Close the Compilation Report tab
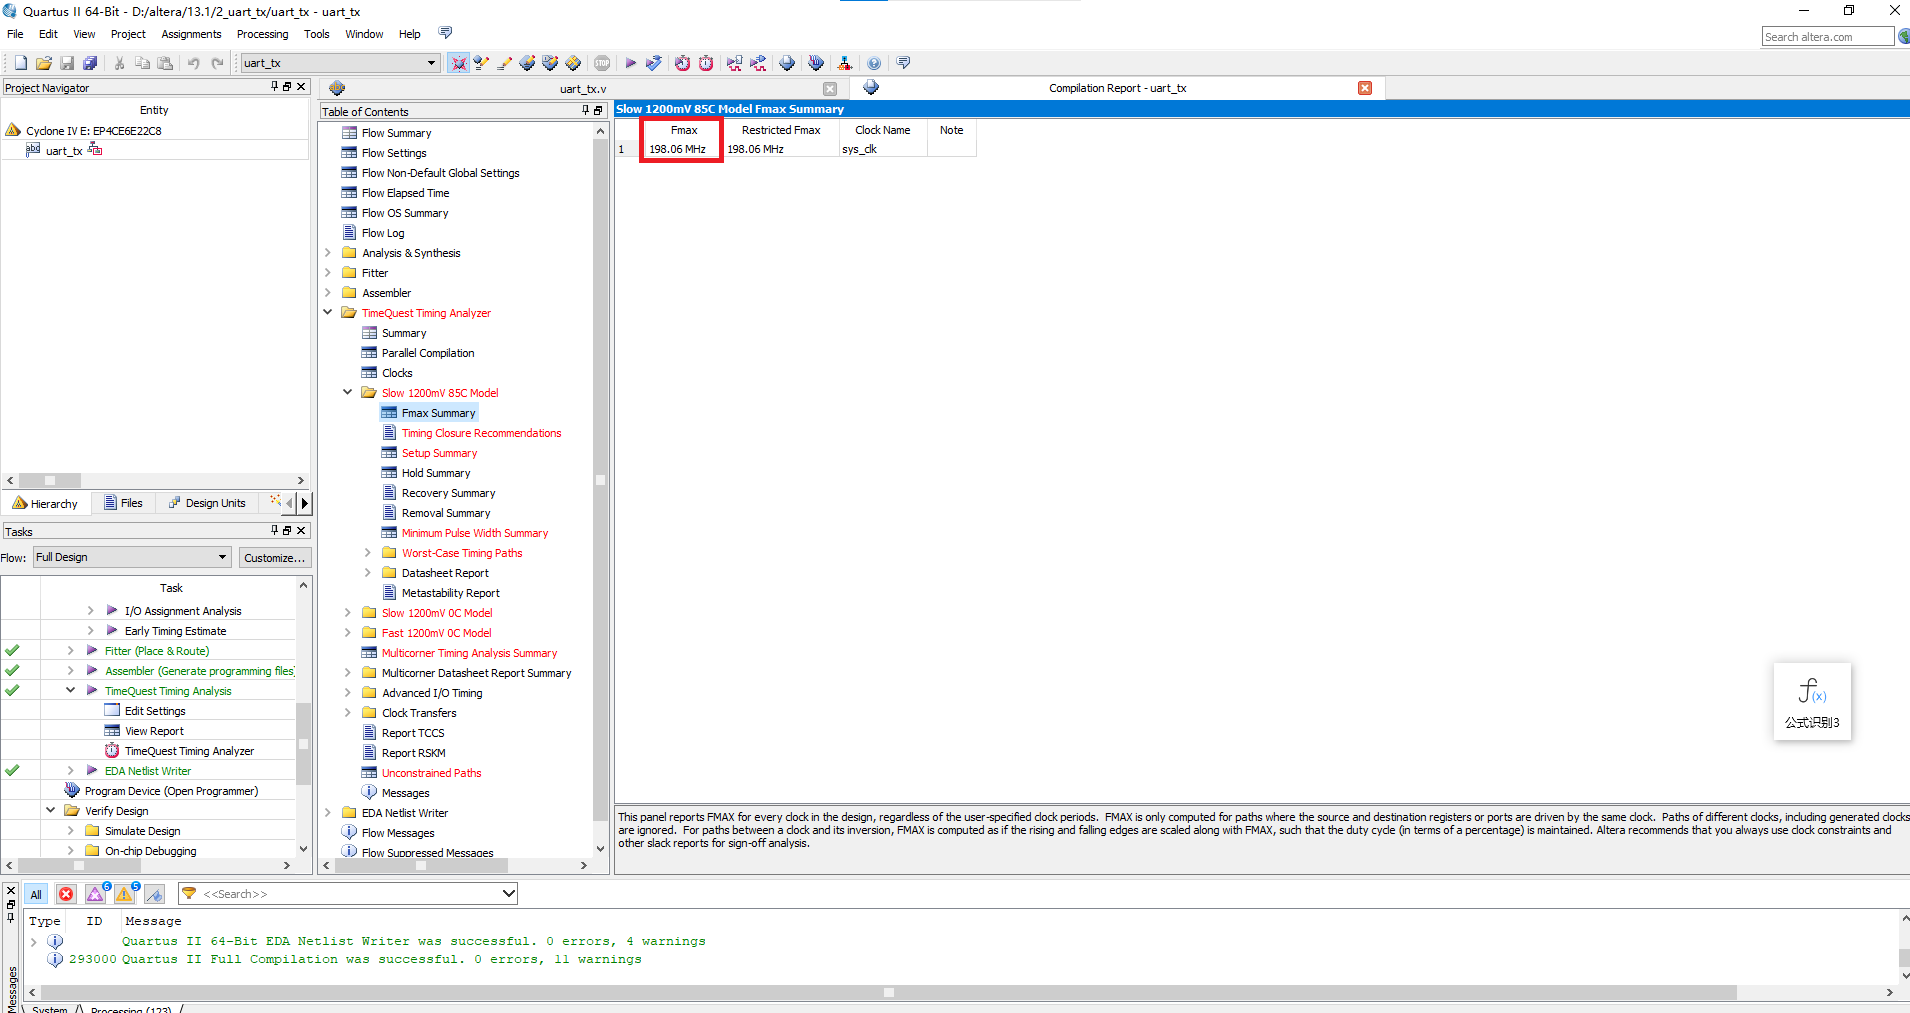The height and width of the screenshot is (1013, 1910). 1365,88
